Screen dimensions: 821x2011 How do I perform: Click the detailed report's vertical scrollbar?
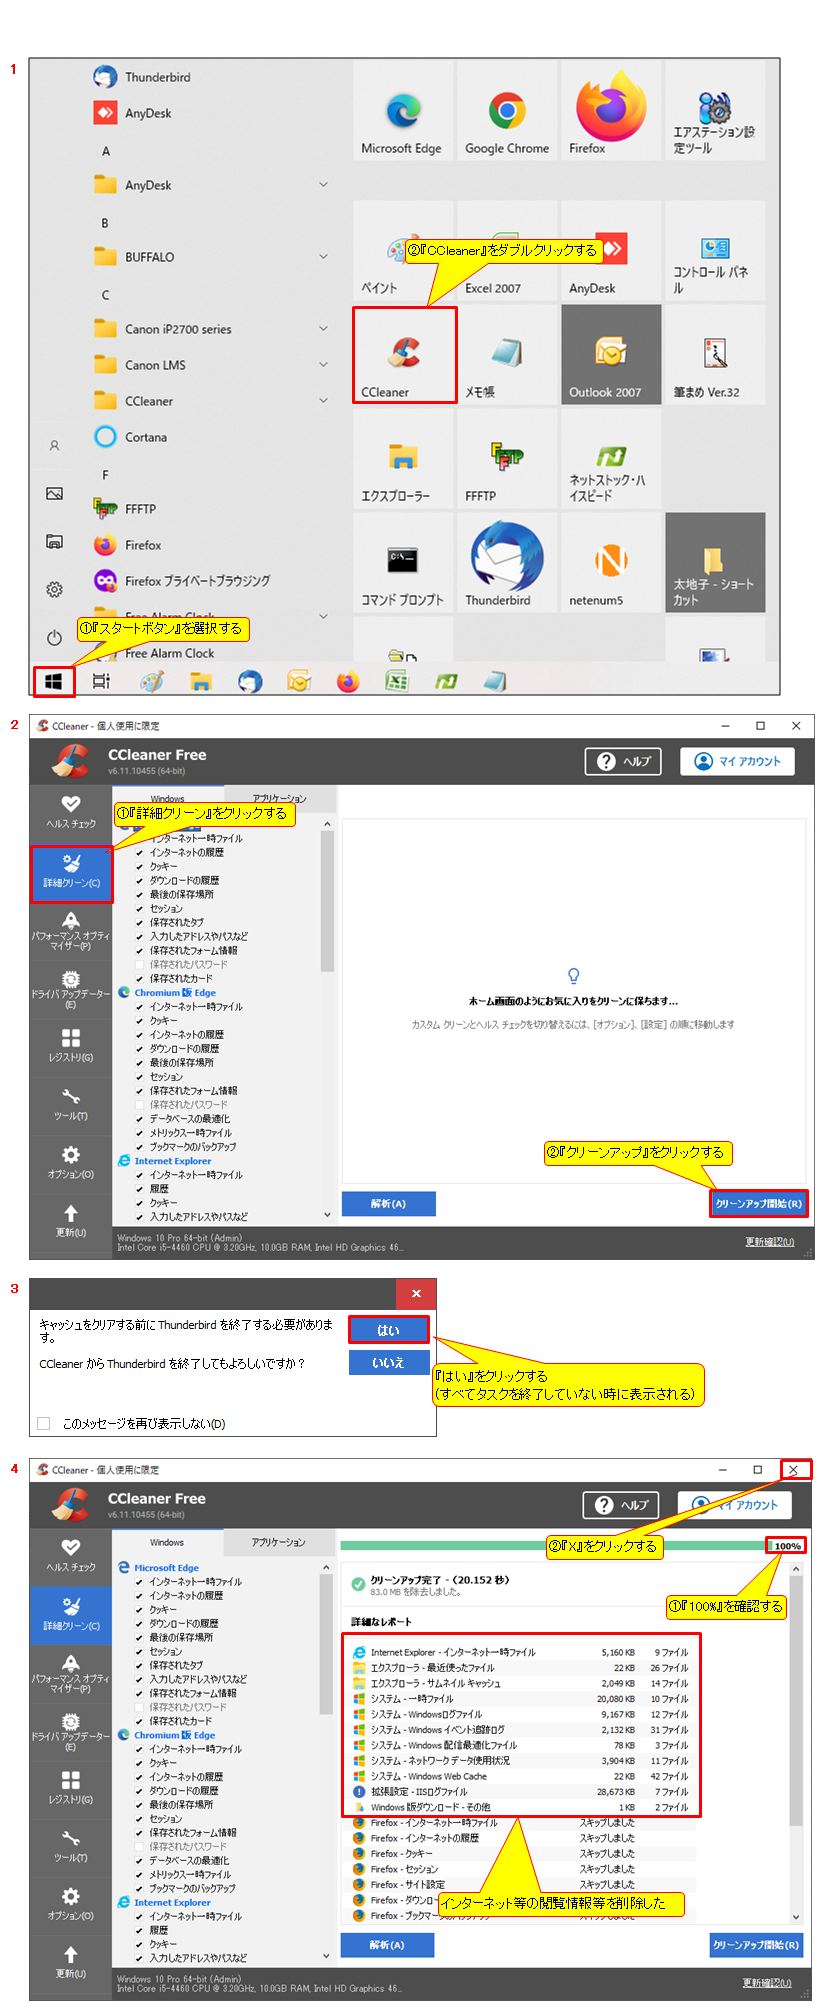click(796, 1742)
